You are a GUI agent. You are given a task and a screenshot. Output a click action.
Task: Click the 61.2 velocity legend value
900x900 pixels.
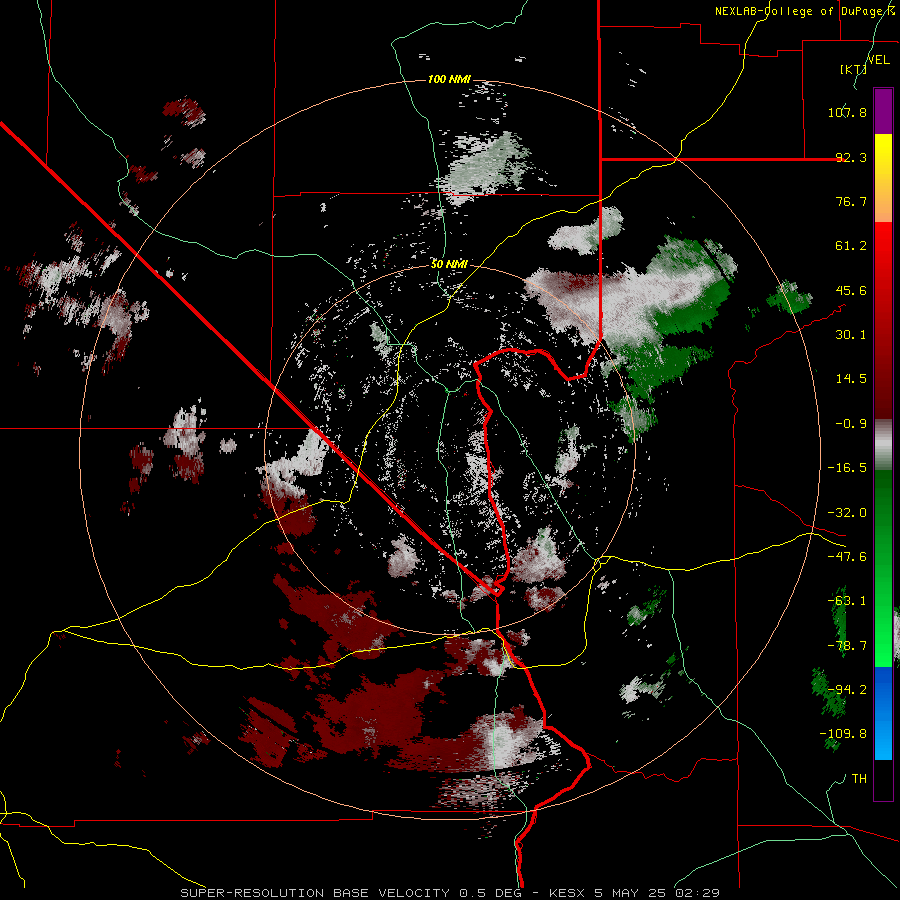[x=851, y=246]
